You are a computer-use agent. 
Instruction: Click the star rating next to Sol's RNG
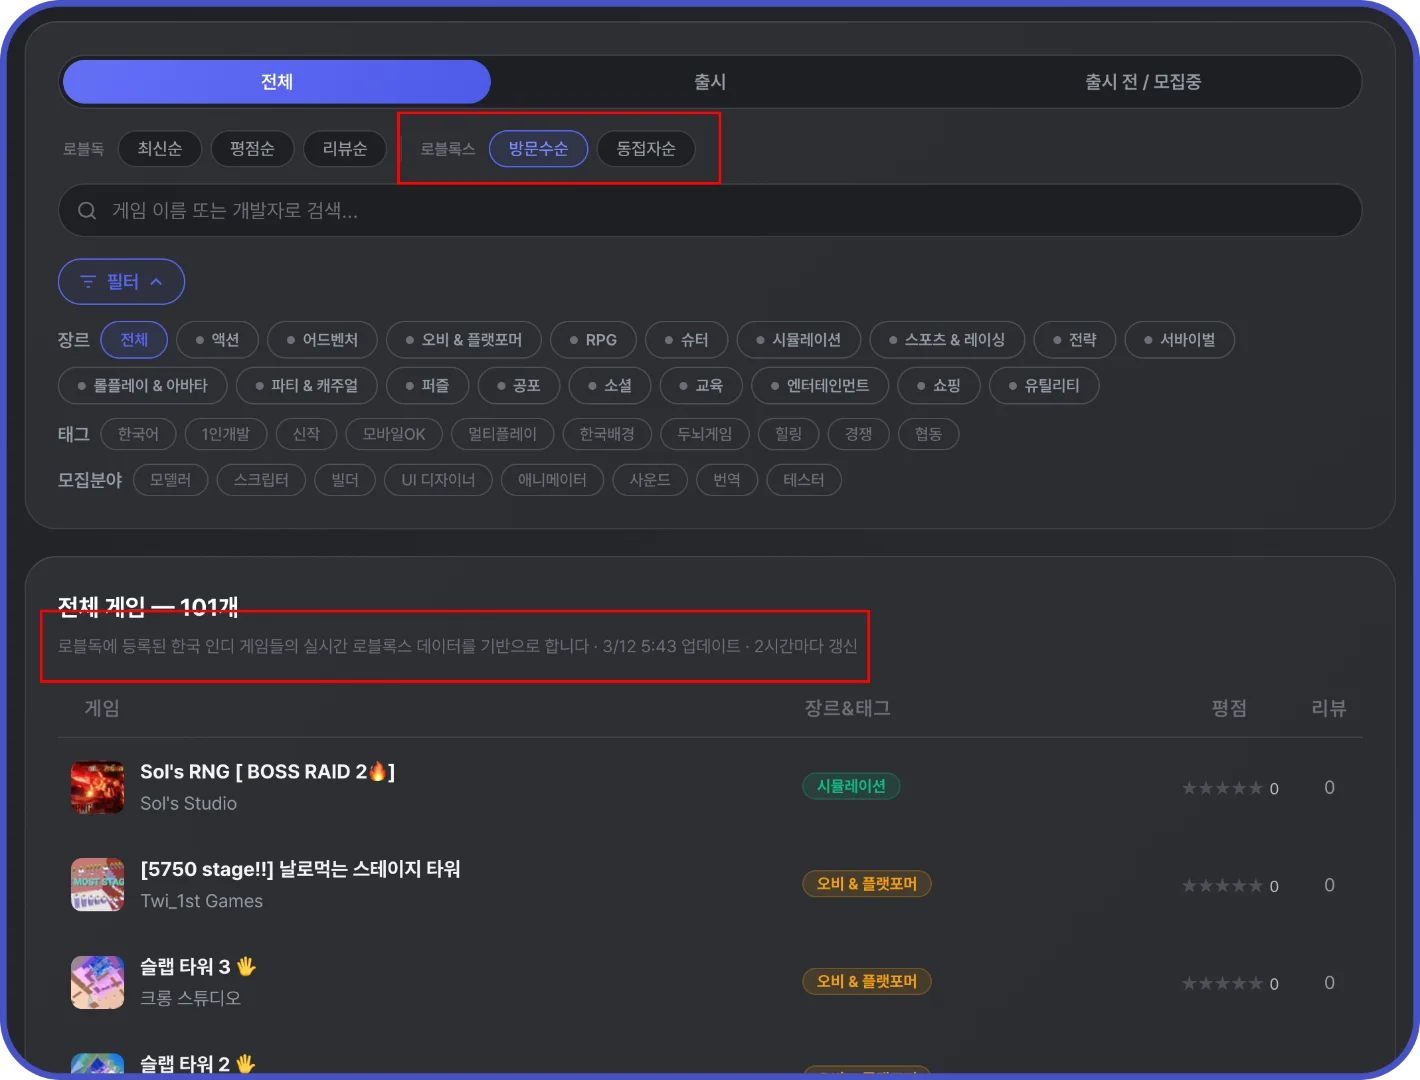[1222, 787]
